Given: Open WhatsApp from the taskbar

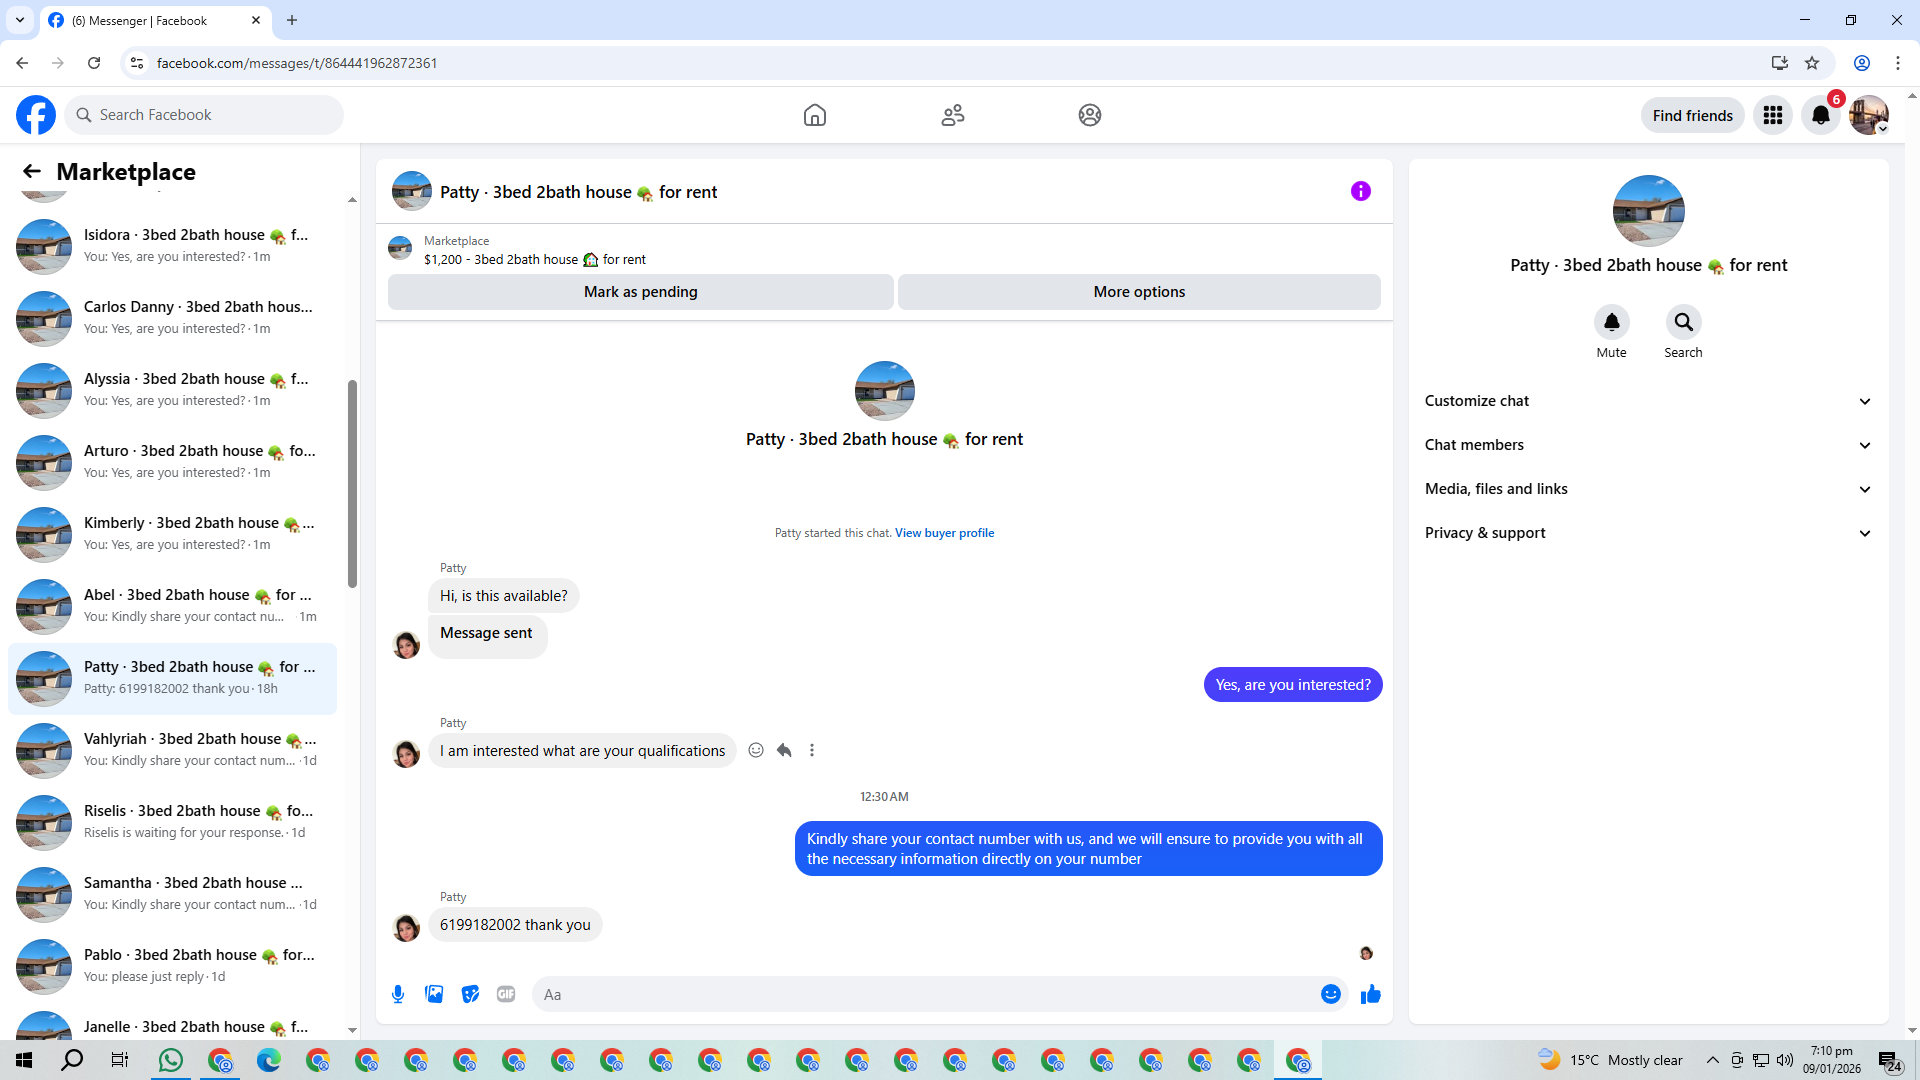Looking at the screenshot, I should click(171, 1060).
